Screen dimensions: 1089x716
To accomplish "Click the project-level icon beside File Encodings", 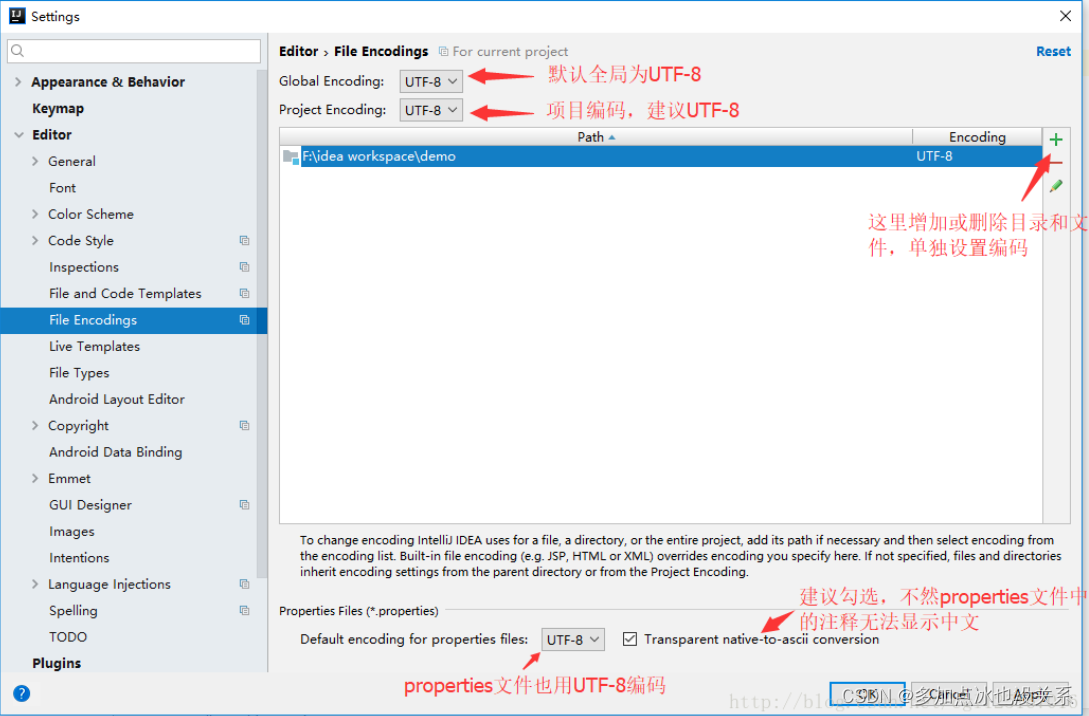I will click(244, 319).
